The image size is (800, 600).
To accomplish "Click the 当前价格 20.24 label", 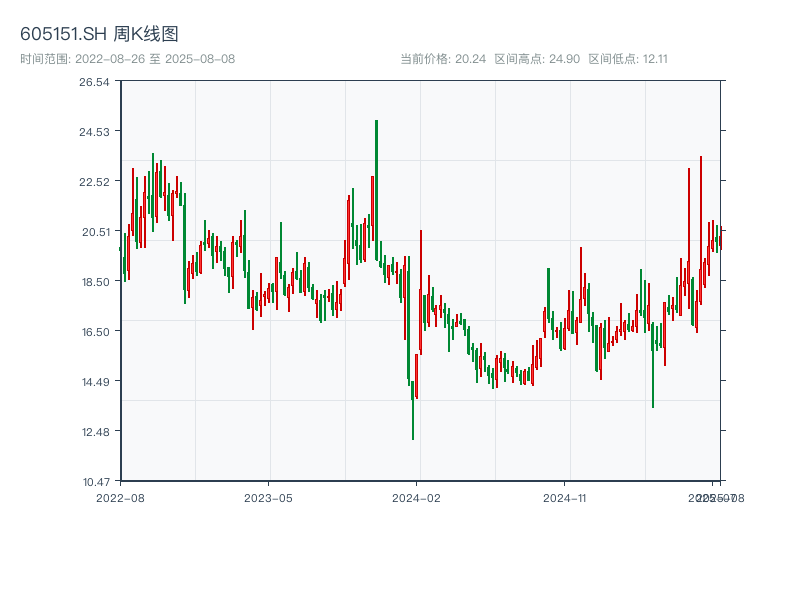I will [x=443, y=59].
